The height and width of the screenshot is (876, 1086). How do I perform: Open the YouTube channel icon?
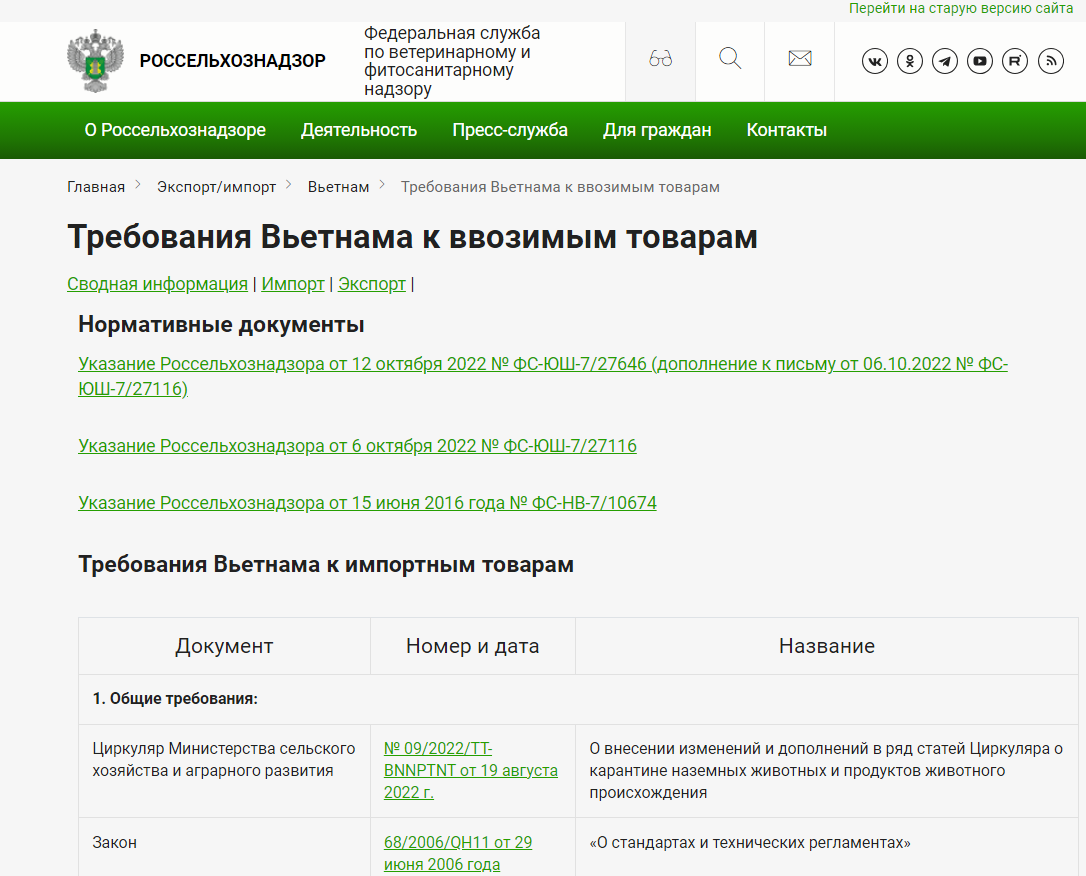click(x=980, y=61)
